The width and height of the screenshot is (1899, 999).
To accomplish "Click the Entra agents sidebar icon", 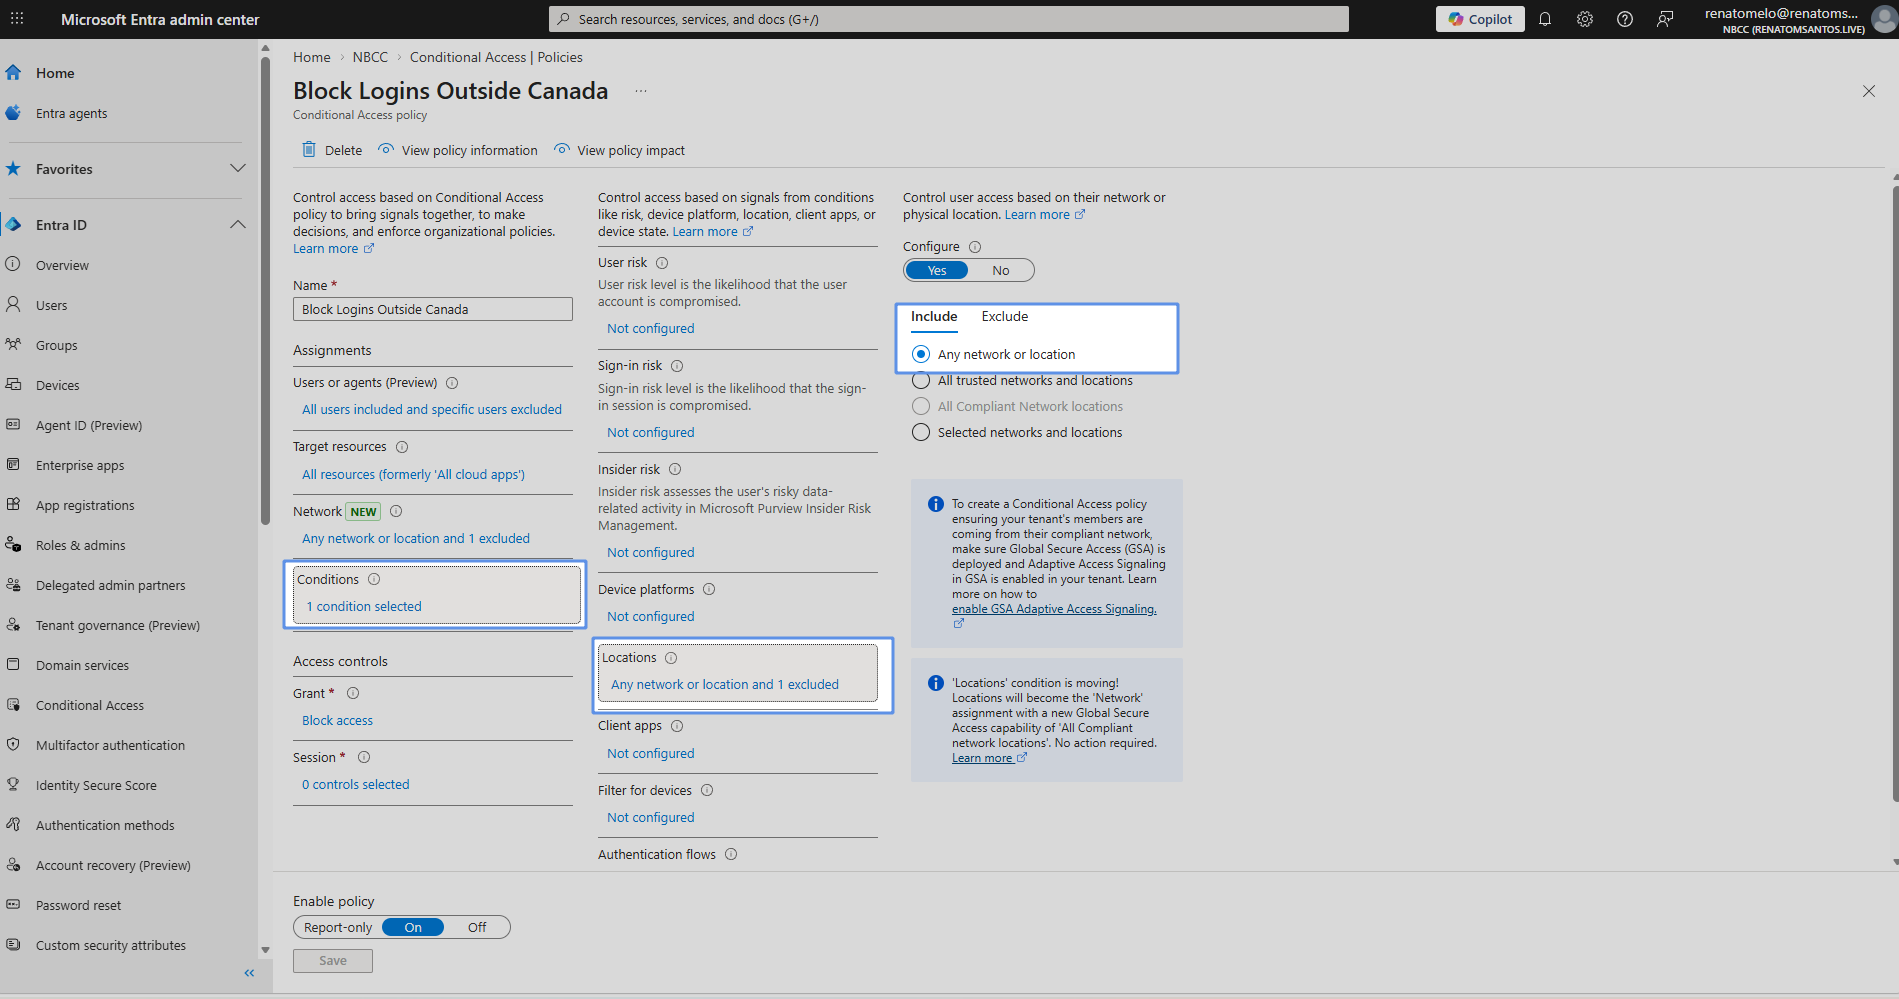I will pyautogui.click(x=13, y=113).
